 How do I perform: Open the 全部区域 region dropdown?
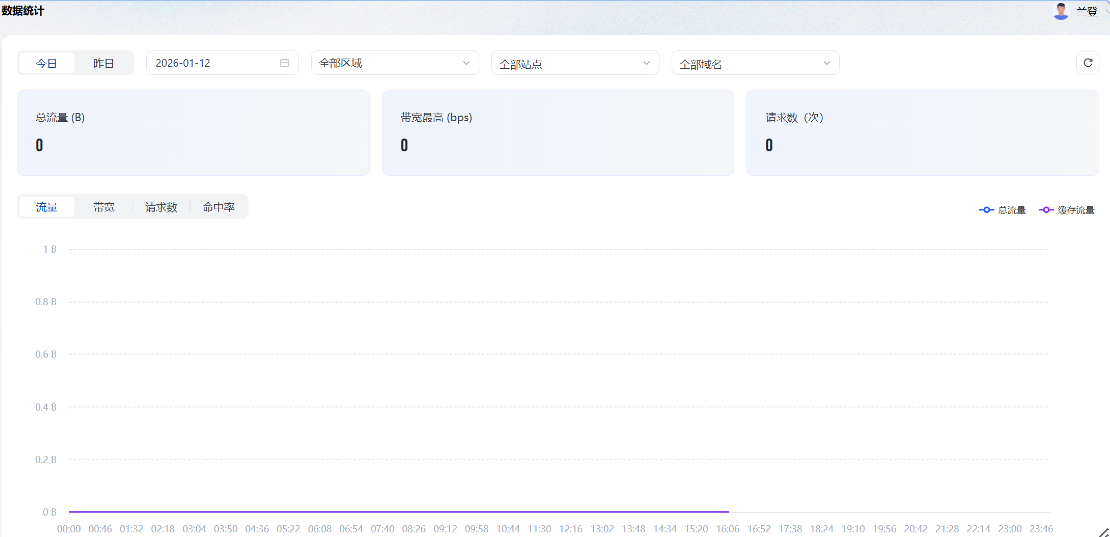point(395,63)
